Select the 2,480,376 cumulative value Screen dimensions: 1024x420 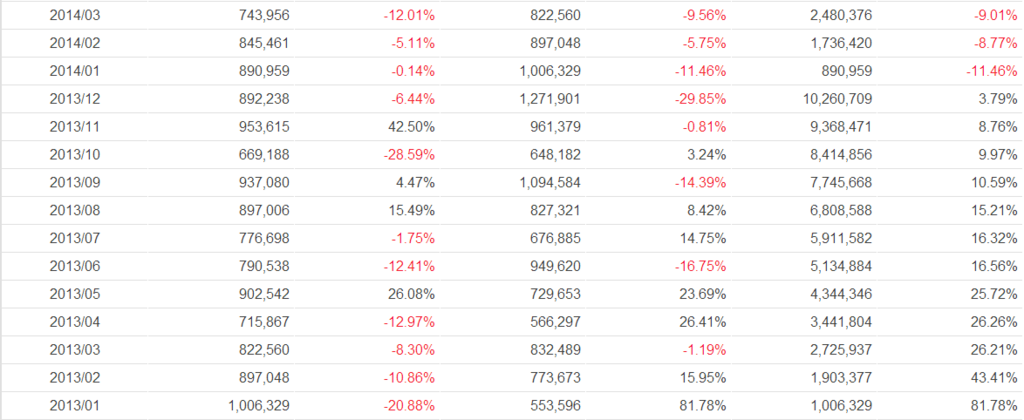(841, 15)
